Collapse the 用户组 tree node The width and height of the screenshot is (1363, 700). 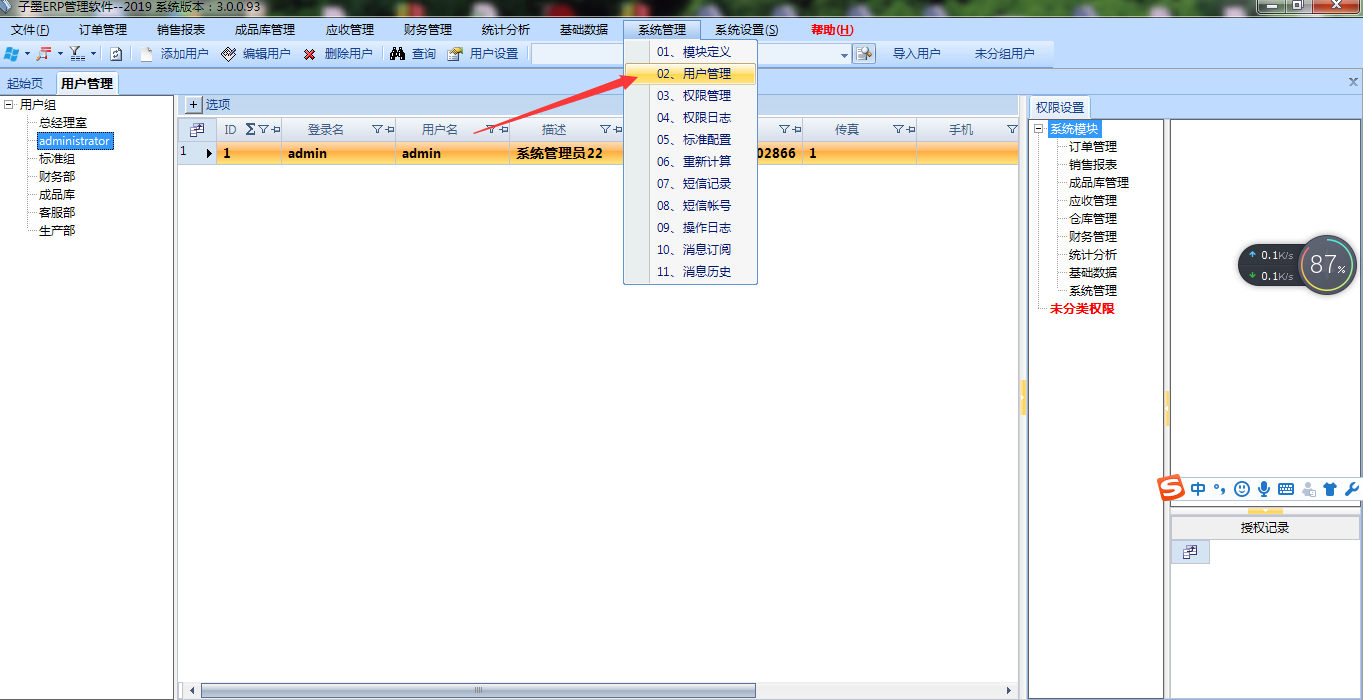click(9, 104)
